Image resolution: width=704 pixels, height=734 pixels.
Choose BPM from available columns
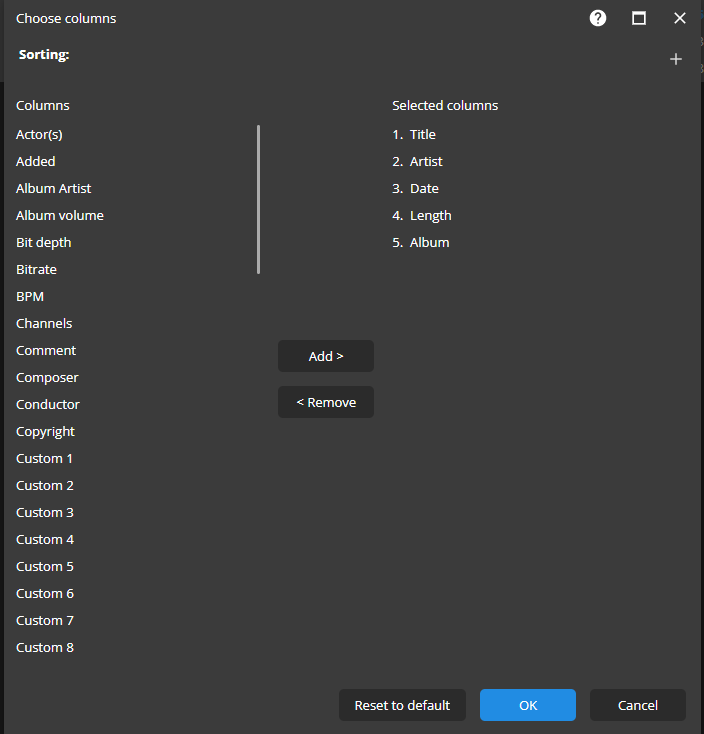[x=30, y=296]
